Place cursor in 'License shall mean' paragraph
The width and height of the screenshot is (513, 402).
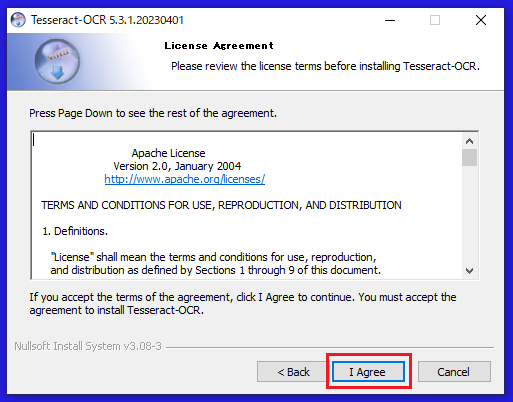point(215,264)
